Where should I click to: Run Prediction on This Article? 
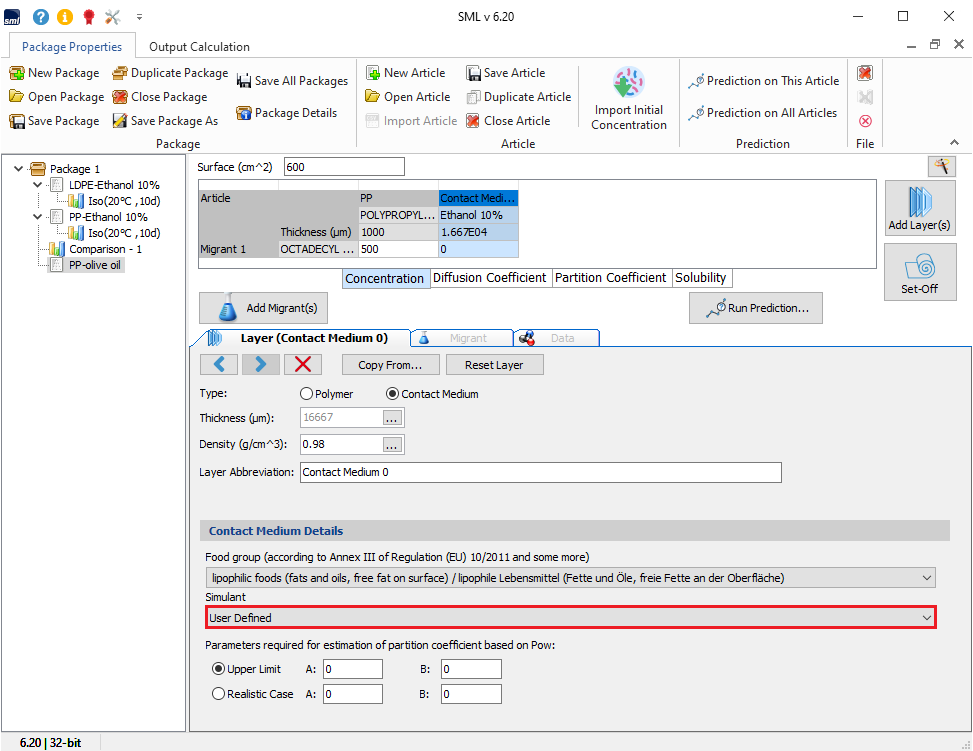click(x=696, y=81)
